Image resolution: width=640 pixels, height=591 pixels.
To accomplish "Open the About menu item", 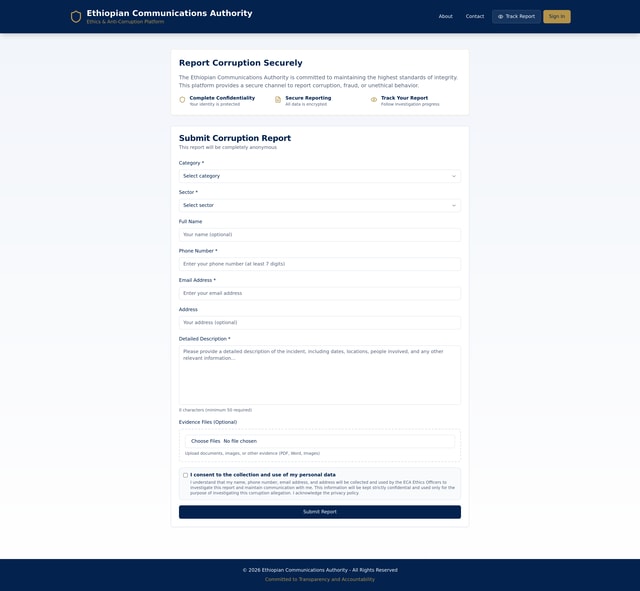I will (x=445, y=17).
